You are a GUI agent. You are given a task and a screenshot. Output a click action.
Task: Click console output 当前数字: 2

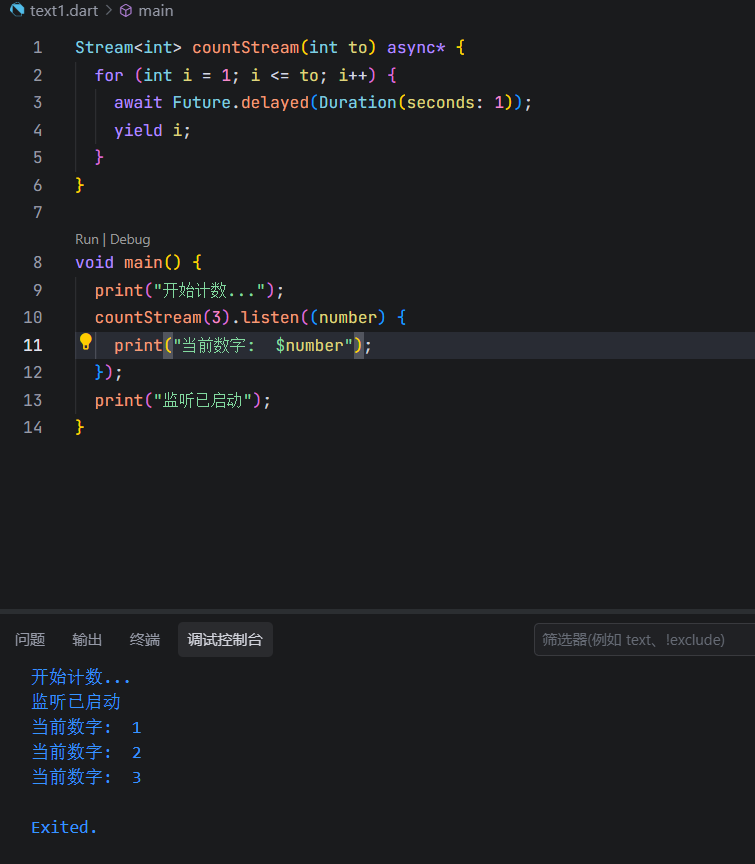pos(87,752)
